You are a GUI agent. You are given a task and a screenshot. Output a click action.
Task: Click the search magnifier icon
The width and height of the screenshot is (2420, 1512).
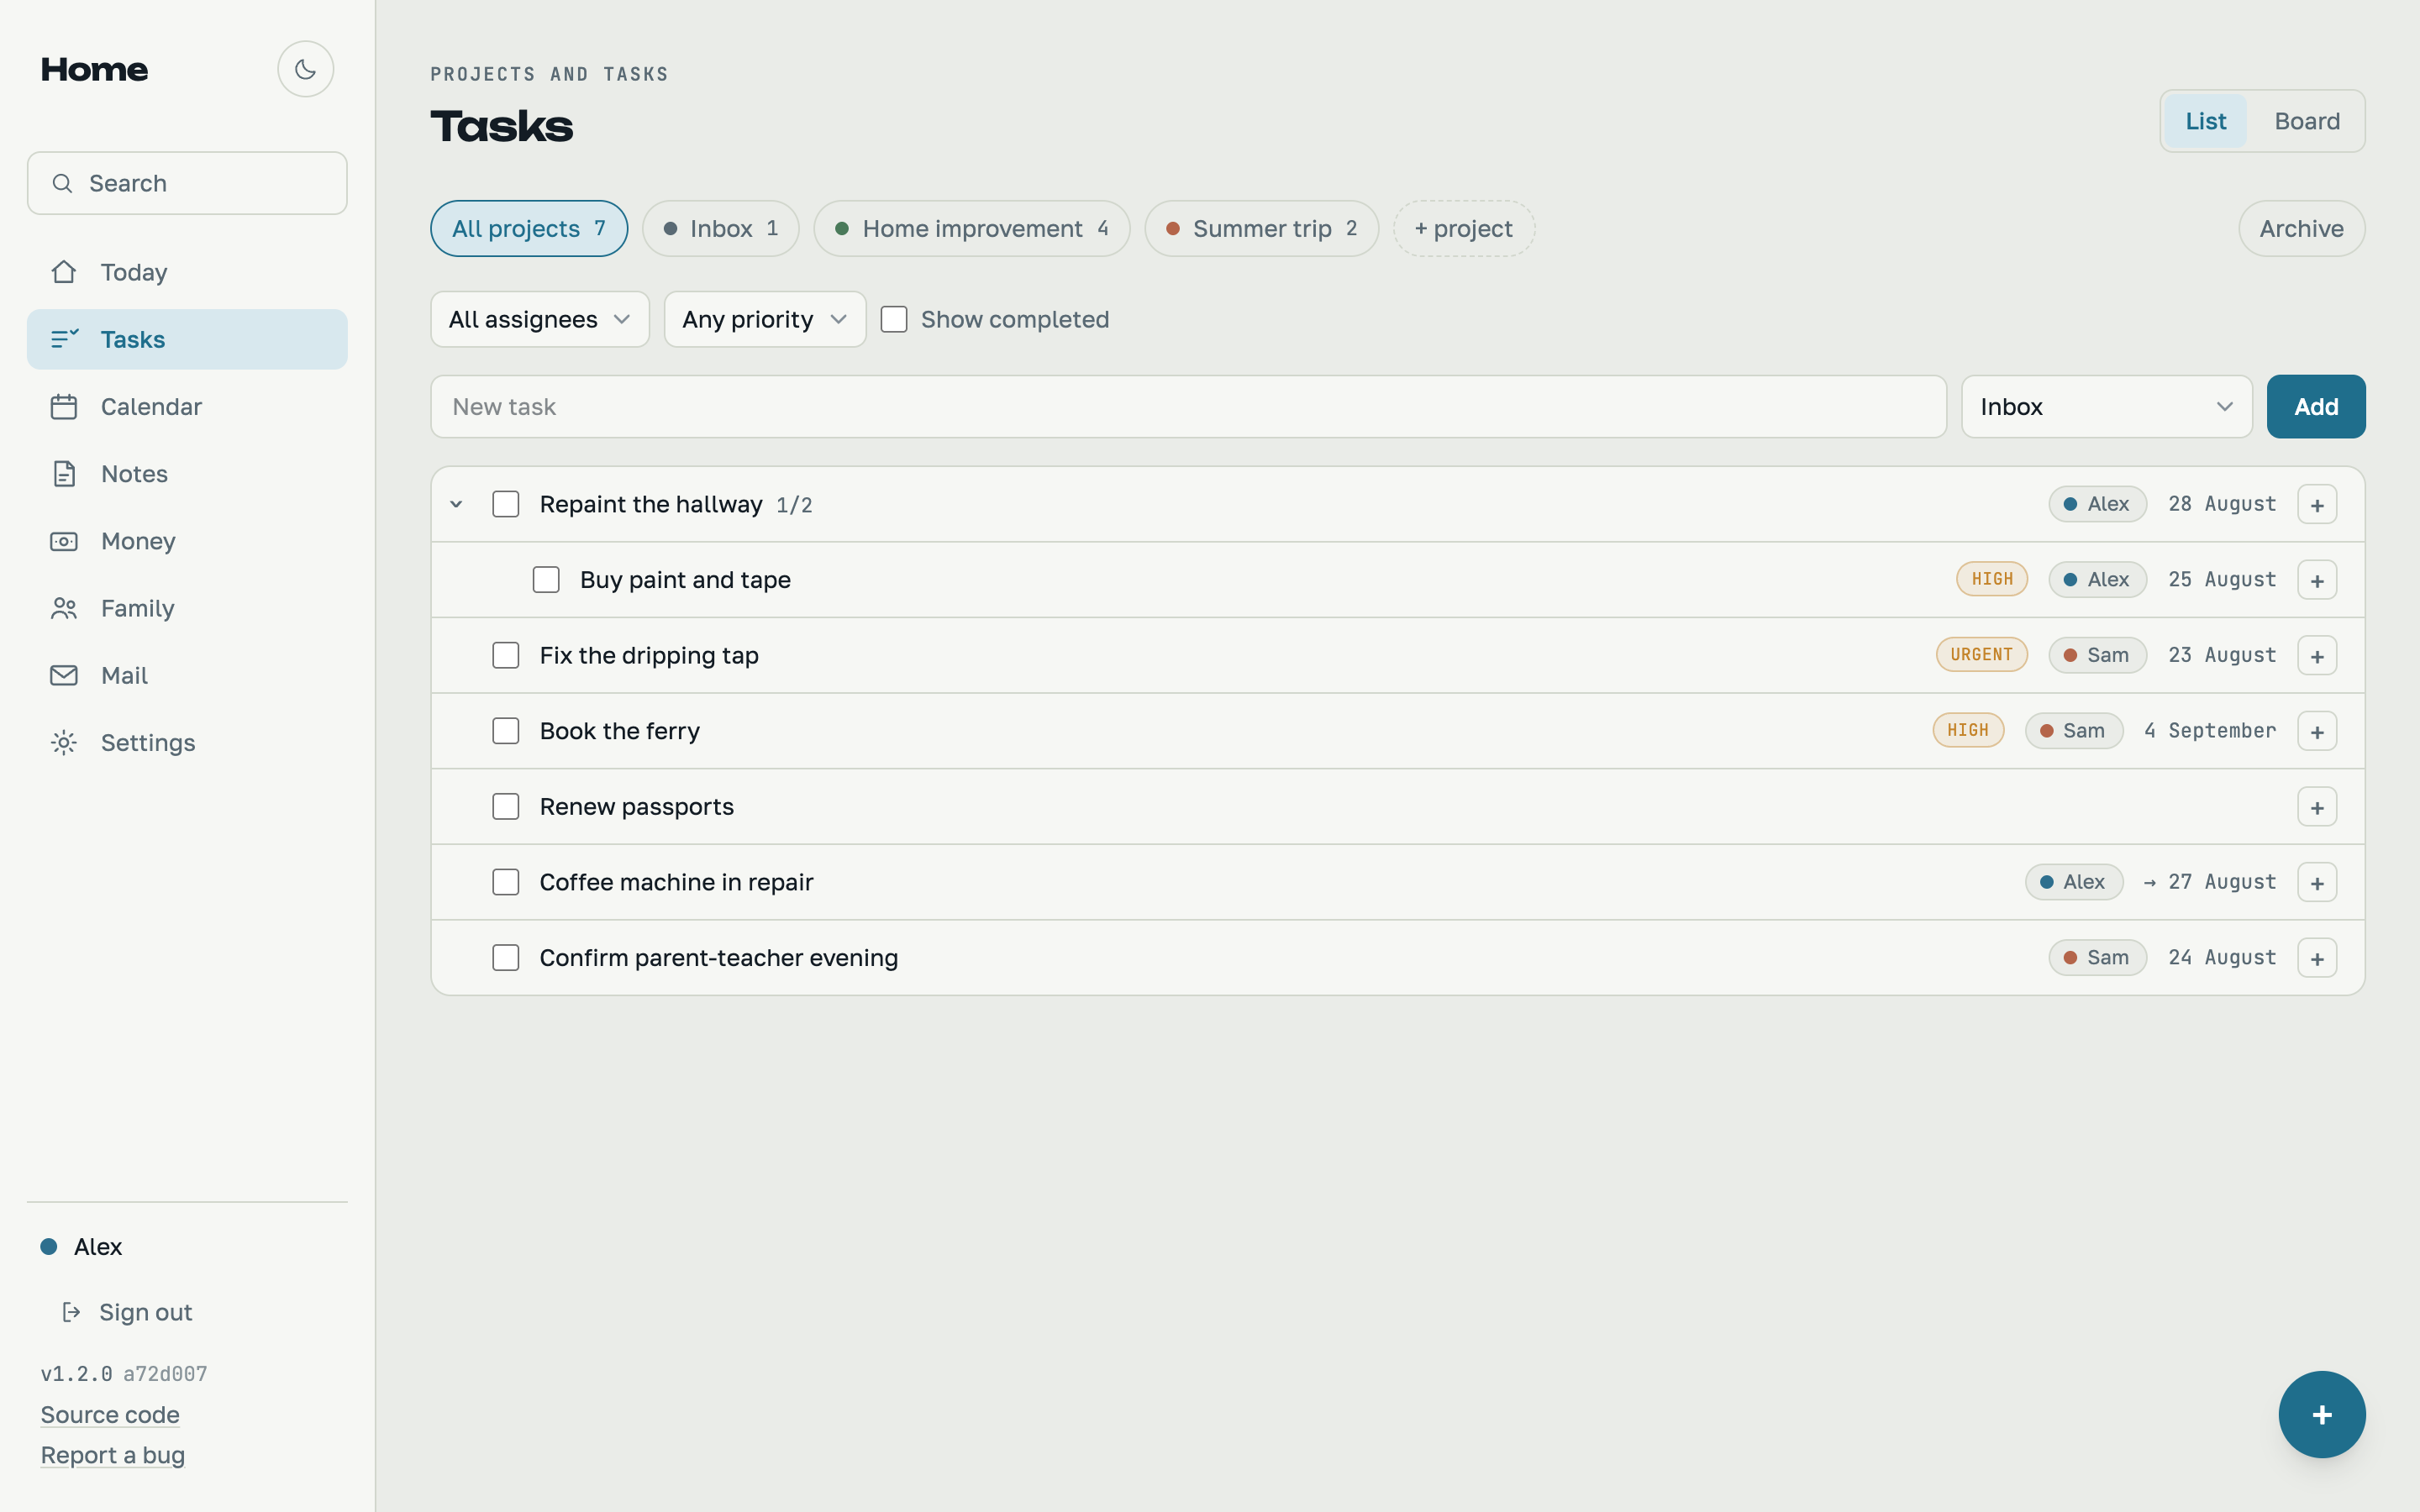click(x=62, y=183)
